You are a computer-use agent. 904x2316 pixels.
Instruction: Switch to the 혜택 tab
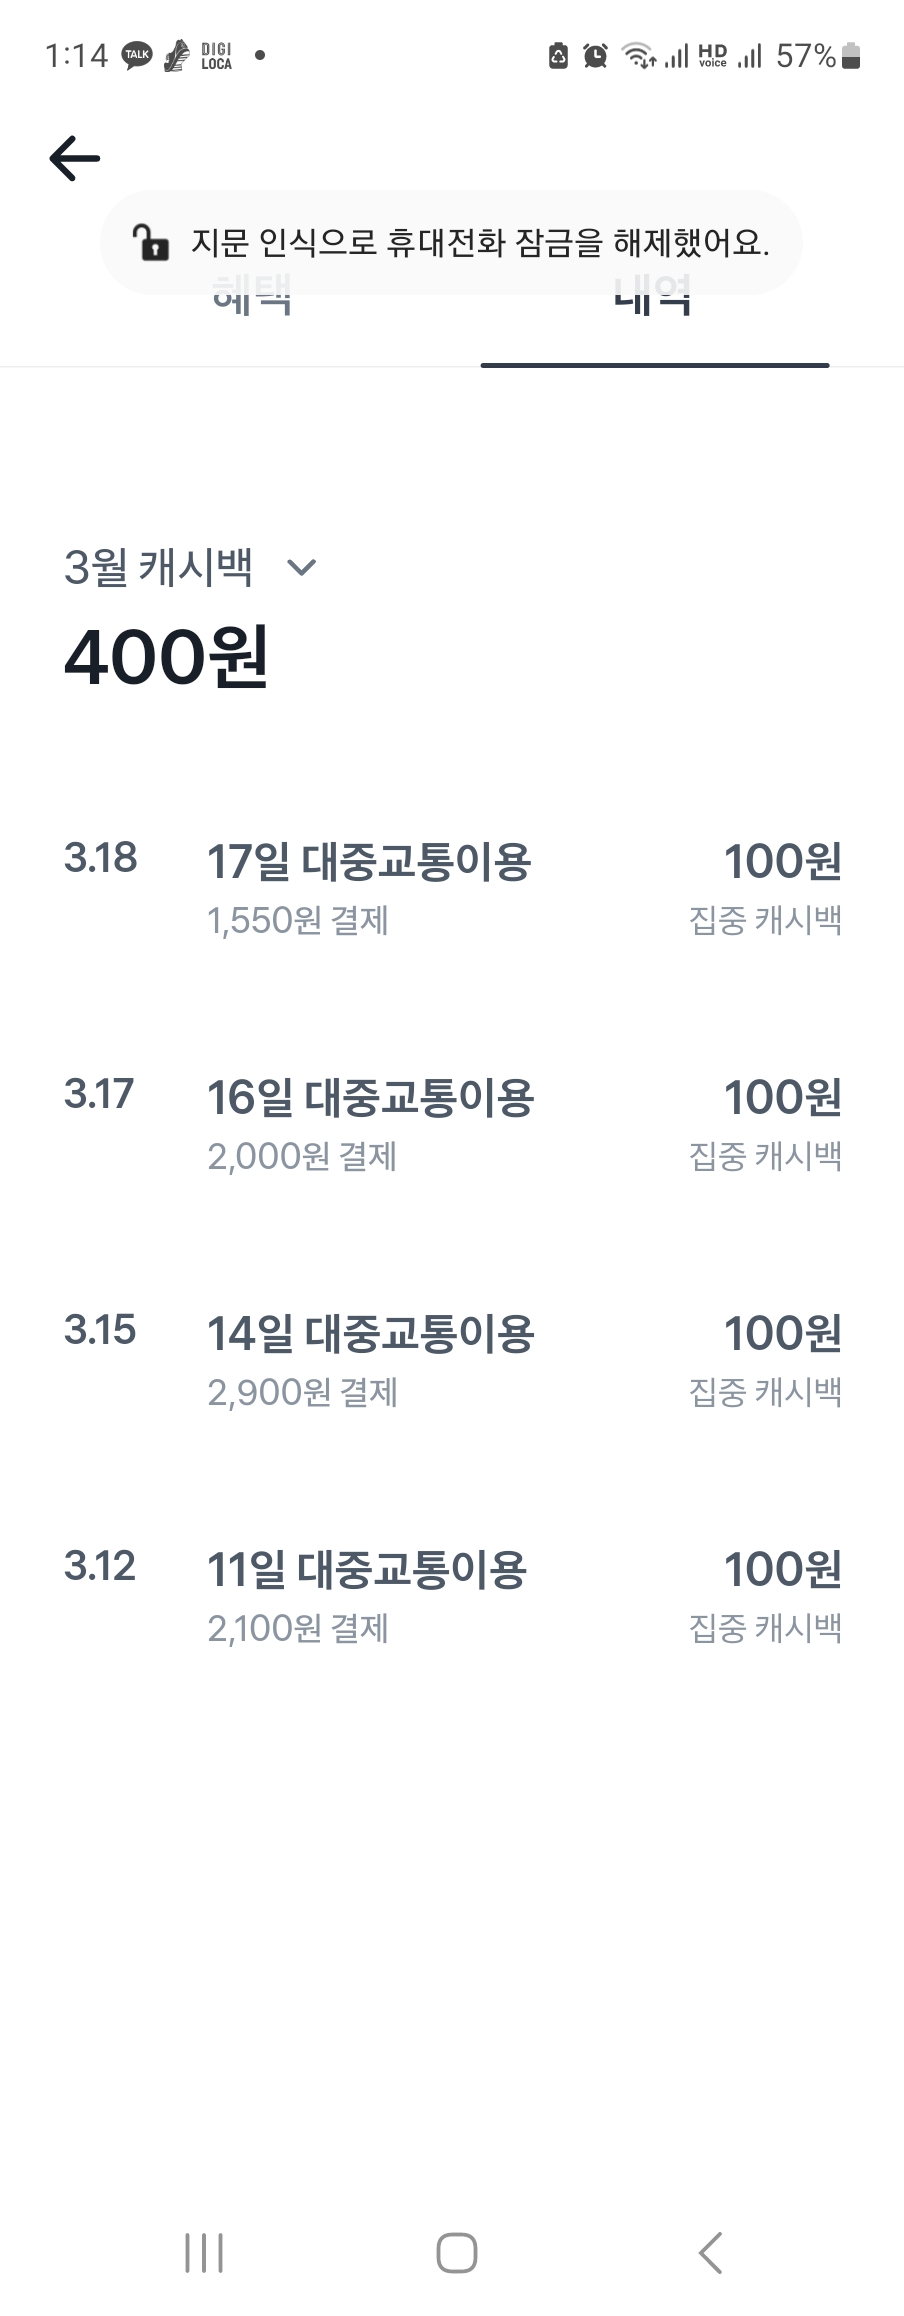tap(252, 298)
